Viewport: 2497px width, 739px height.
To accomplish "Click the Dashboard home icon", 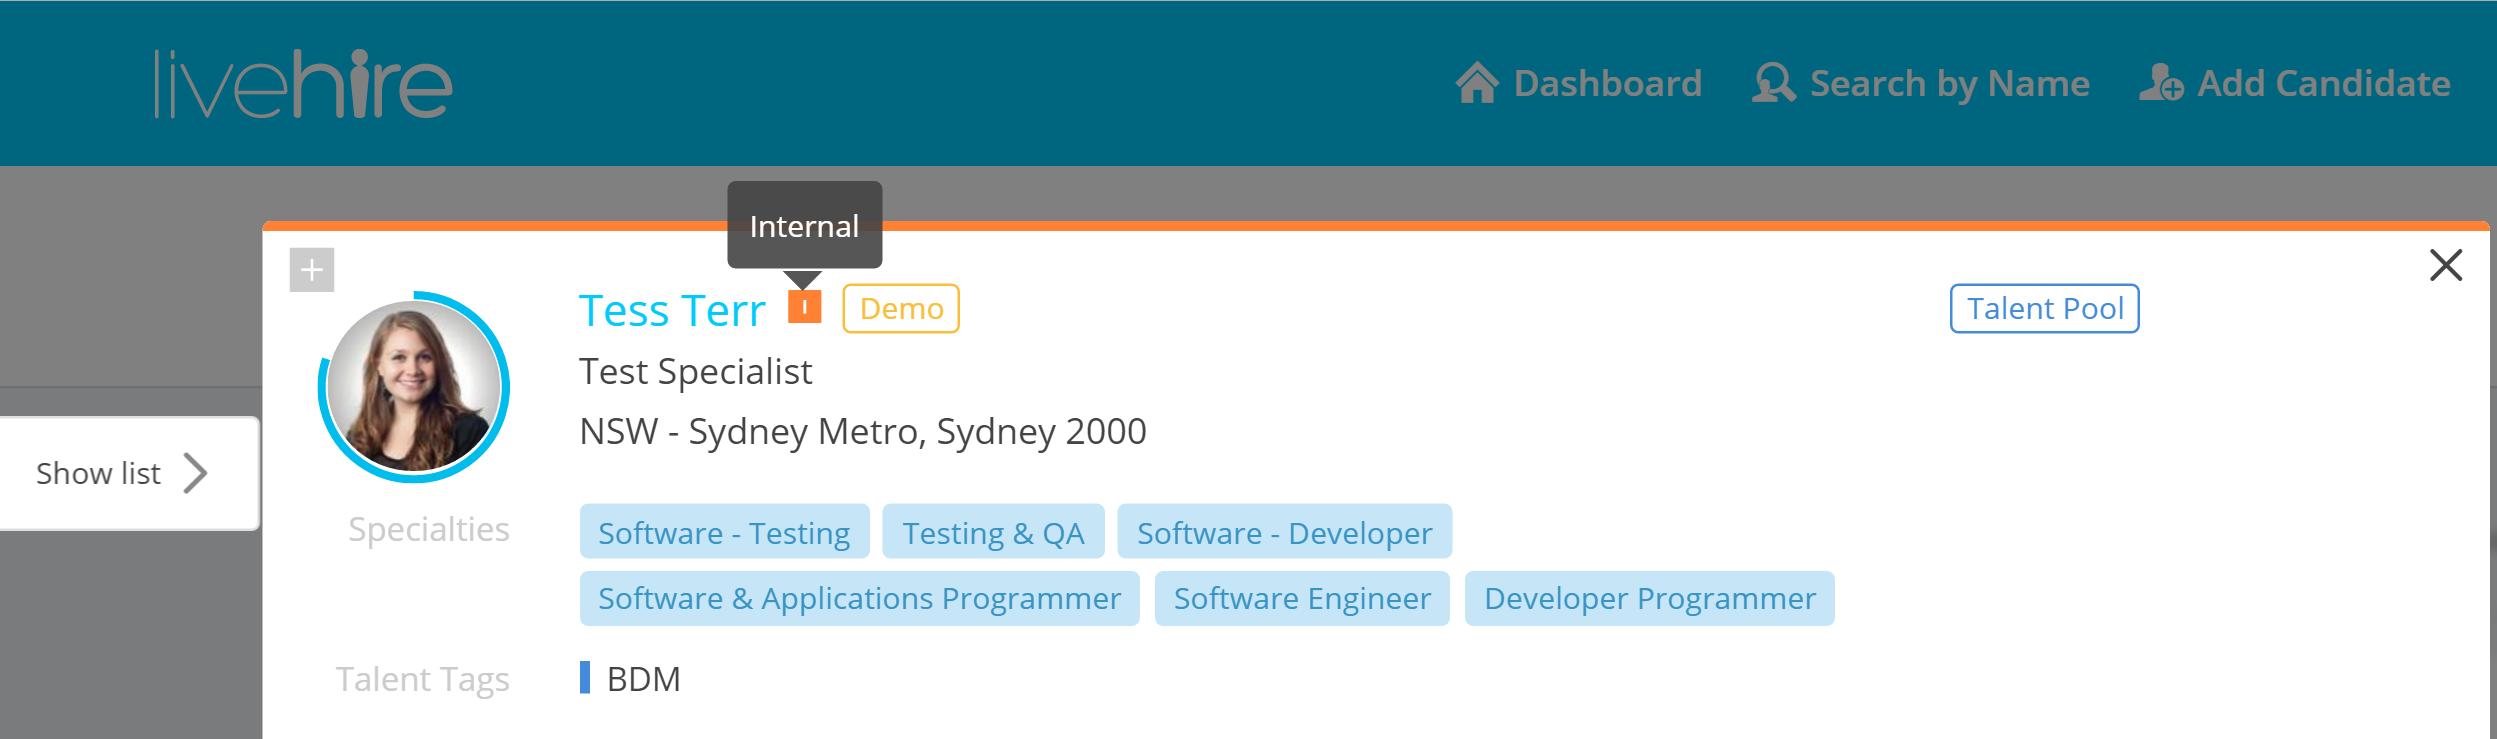I will point(1476,83).
